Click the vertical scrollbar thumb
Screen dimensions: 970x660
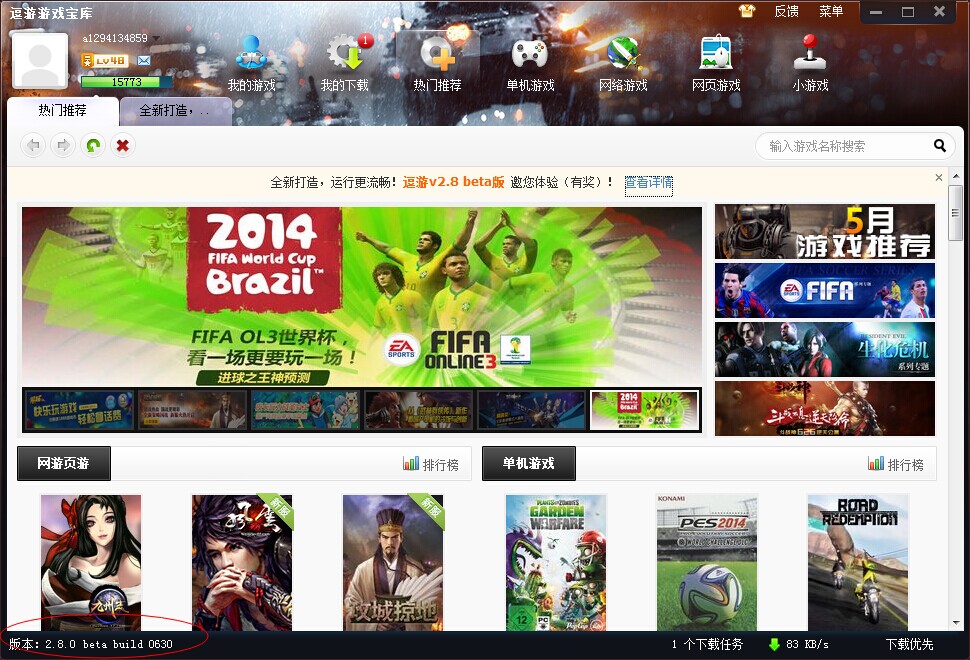(955, 212)
